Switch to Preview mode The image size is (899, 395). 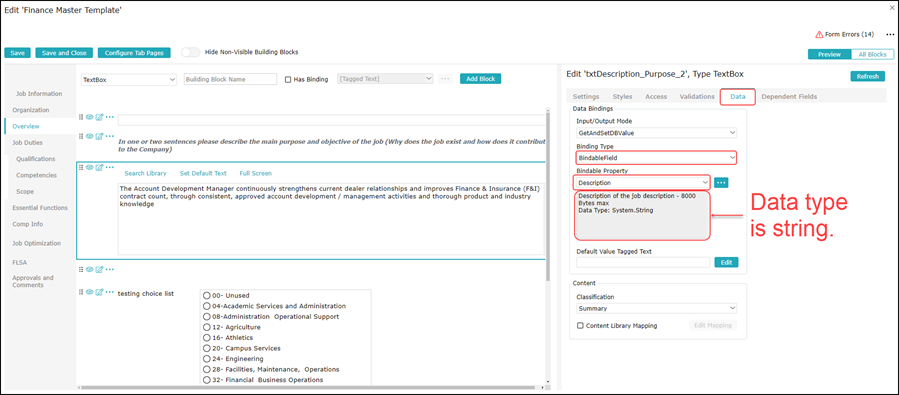pos(829,54)
